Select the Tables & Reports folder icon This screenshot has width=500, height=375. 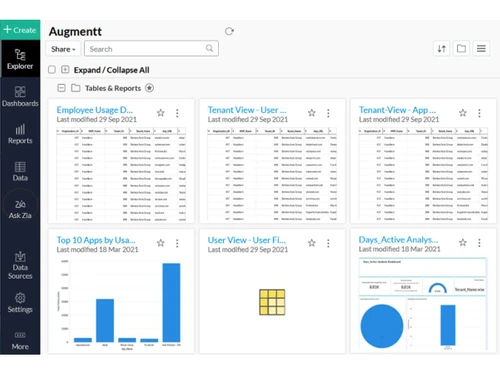click(x=76, y=88)
